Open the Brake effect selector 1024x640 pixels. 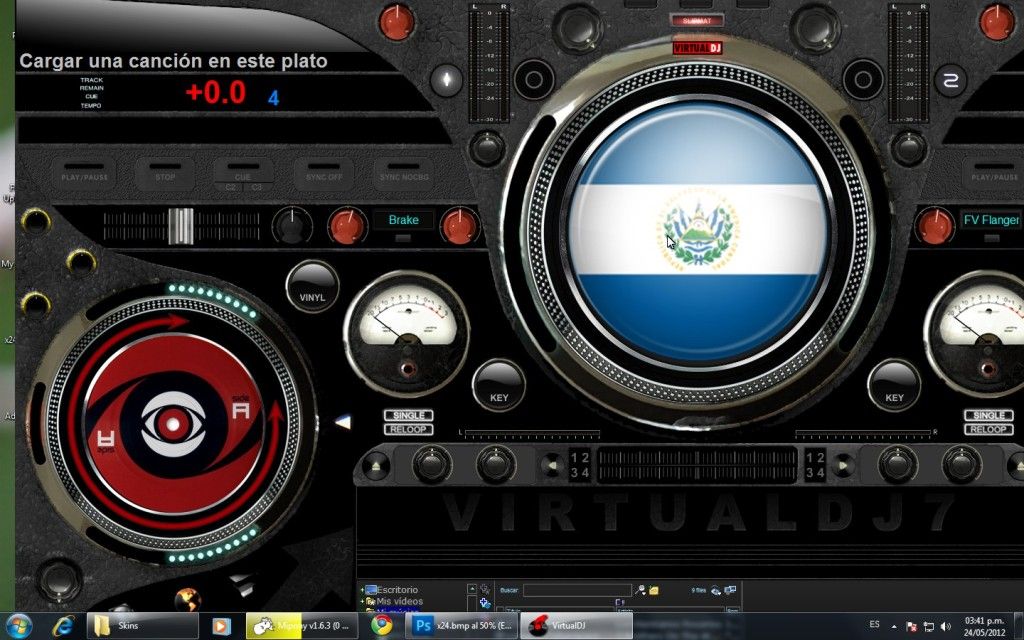[x=404, y=220]
